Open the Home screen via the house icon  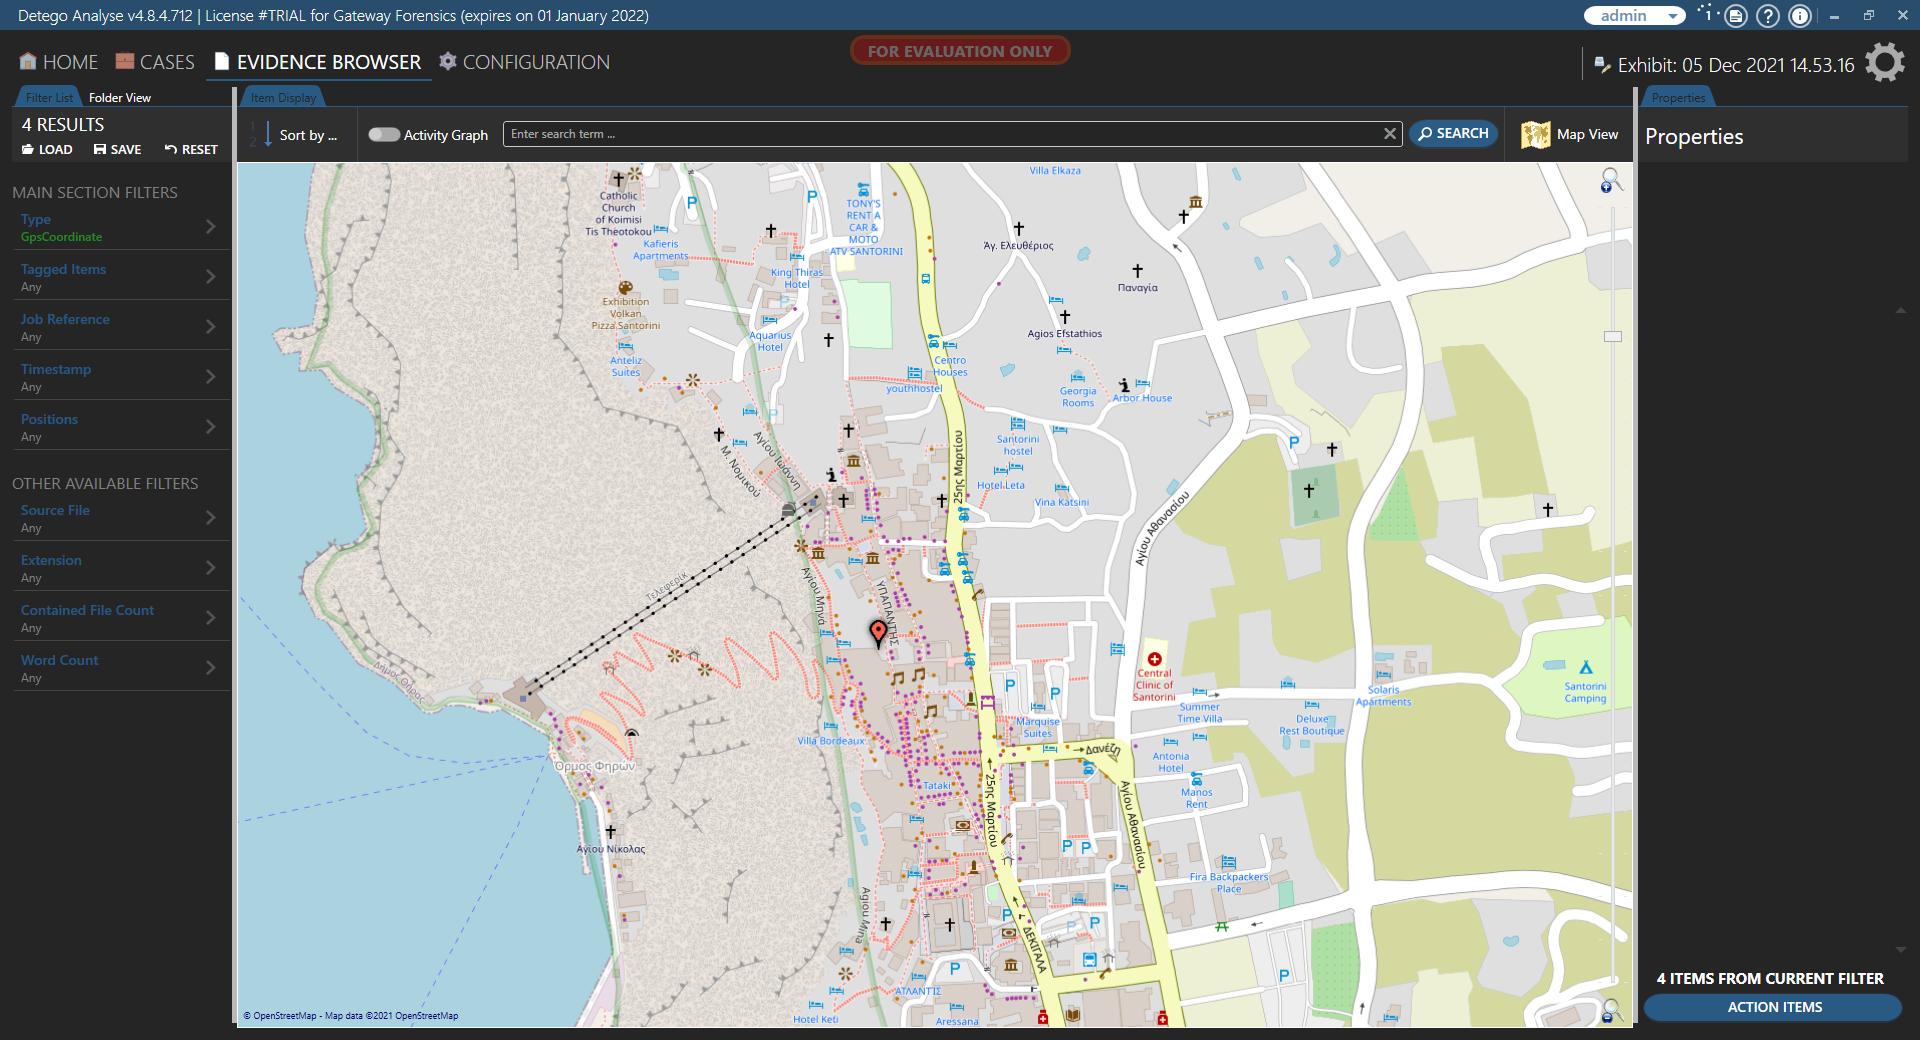point(28,61)
